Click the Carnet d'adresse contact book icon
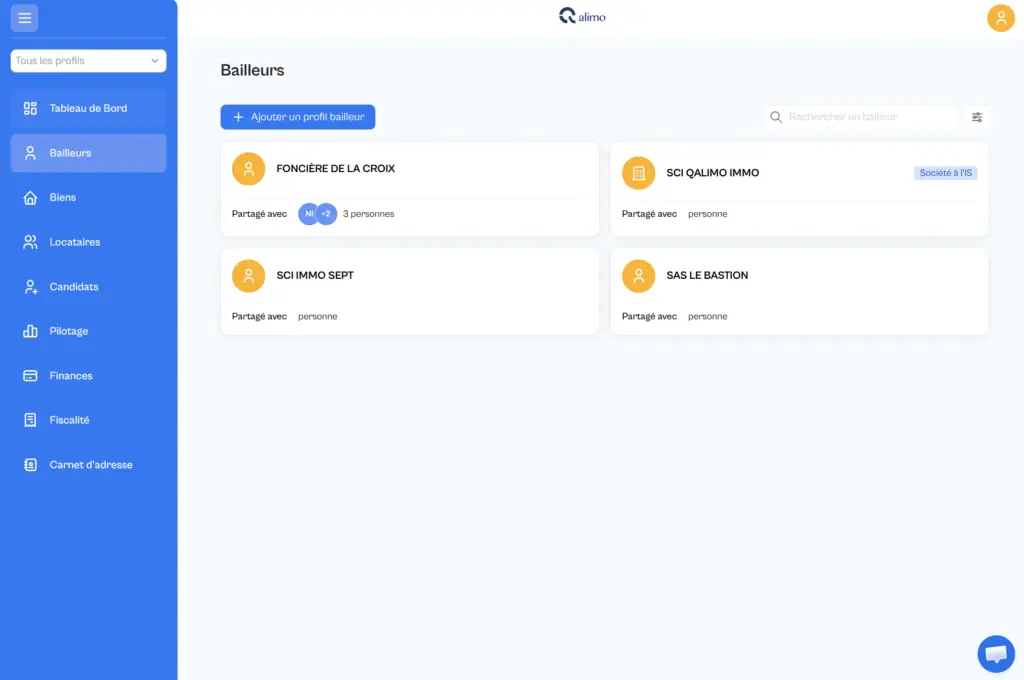The image size is (1024, 680). tap(30, 464)
